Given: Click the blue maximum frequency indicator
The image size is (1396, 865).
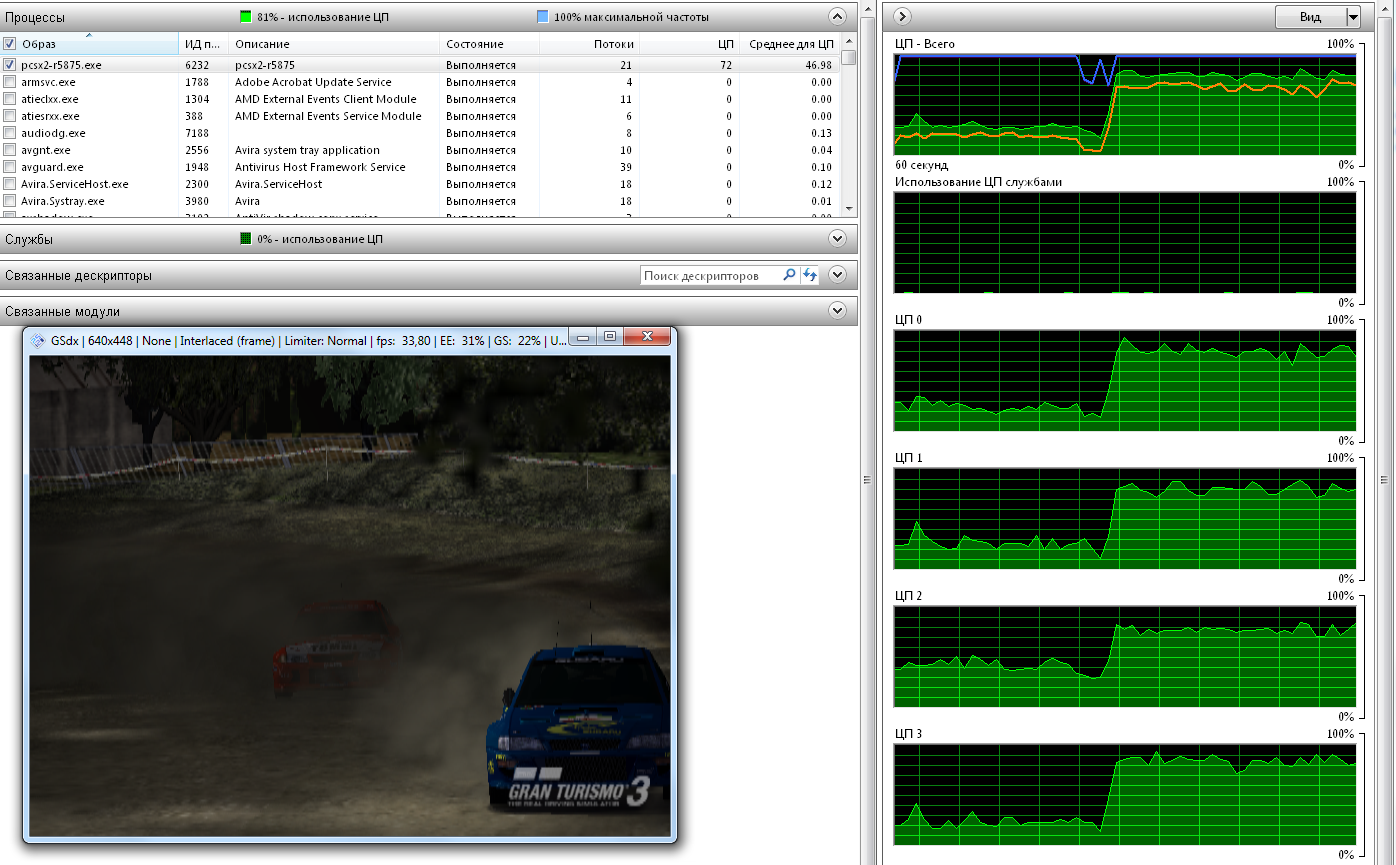Looking at the screenshot, I should tap(542, 17).
